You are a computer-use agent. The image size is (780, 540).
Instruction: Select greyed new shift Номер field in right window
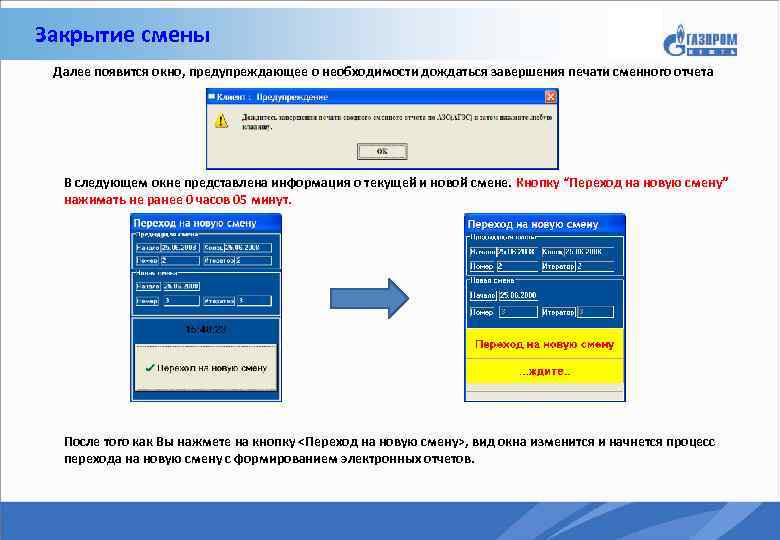pyautogui.click(x=518, y=312)
